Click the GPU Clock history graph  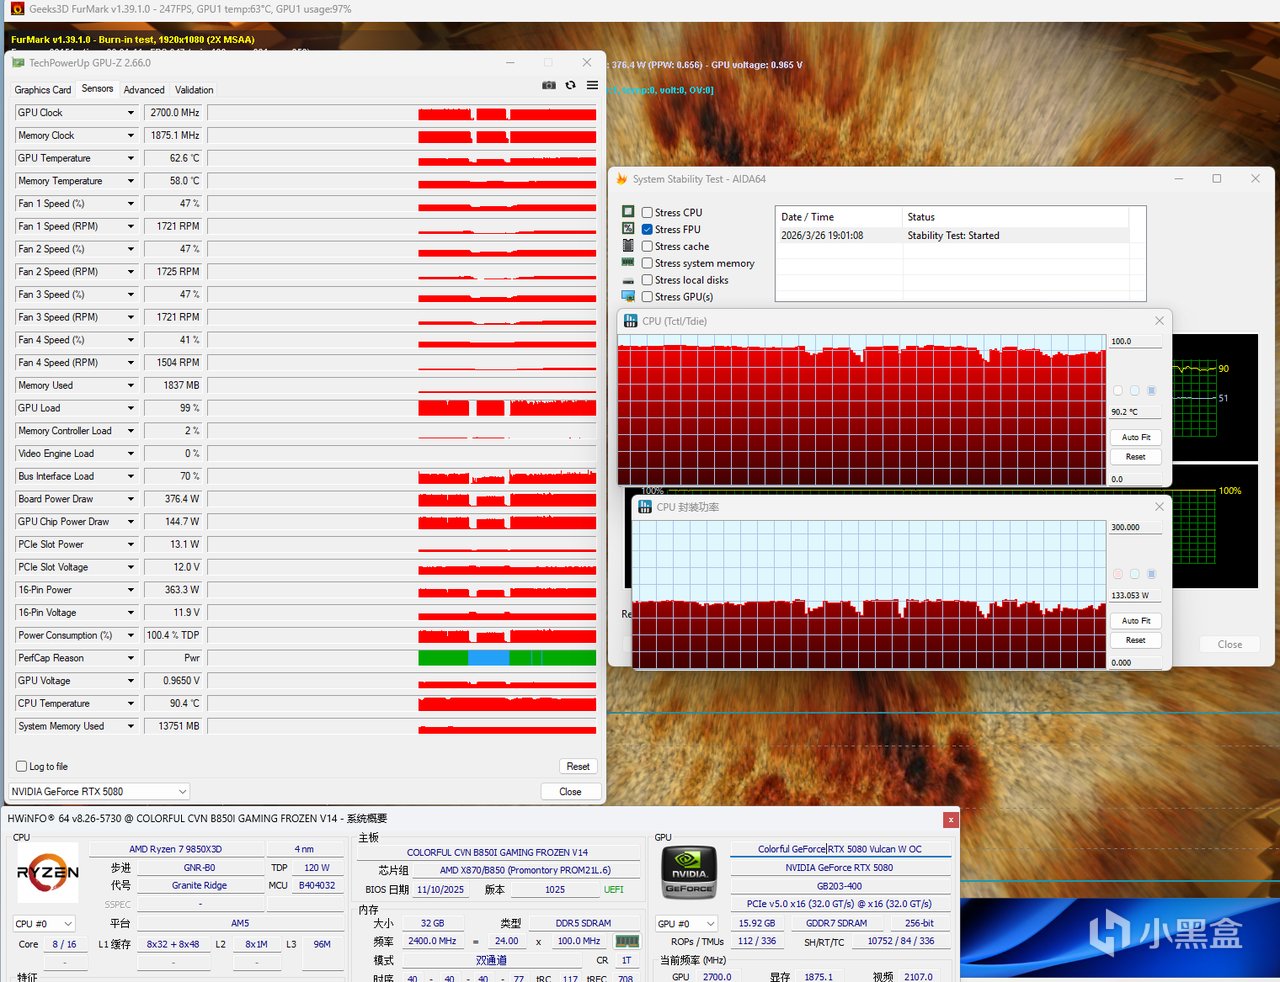click(402, 113)
